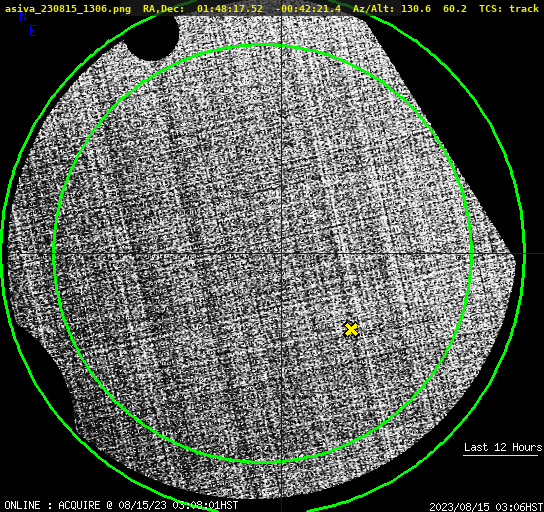Click the black circular mask at top
The height and width of the screenshot is (512, 544).
152,37
